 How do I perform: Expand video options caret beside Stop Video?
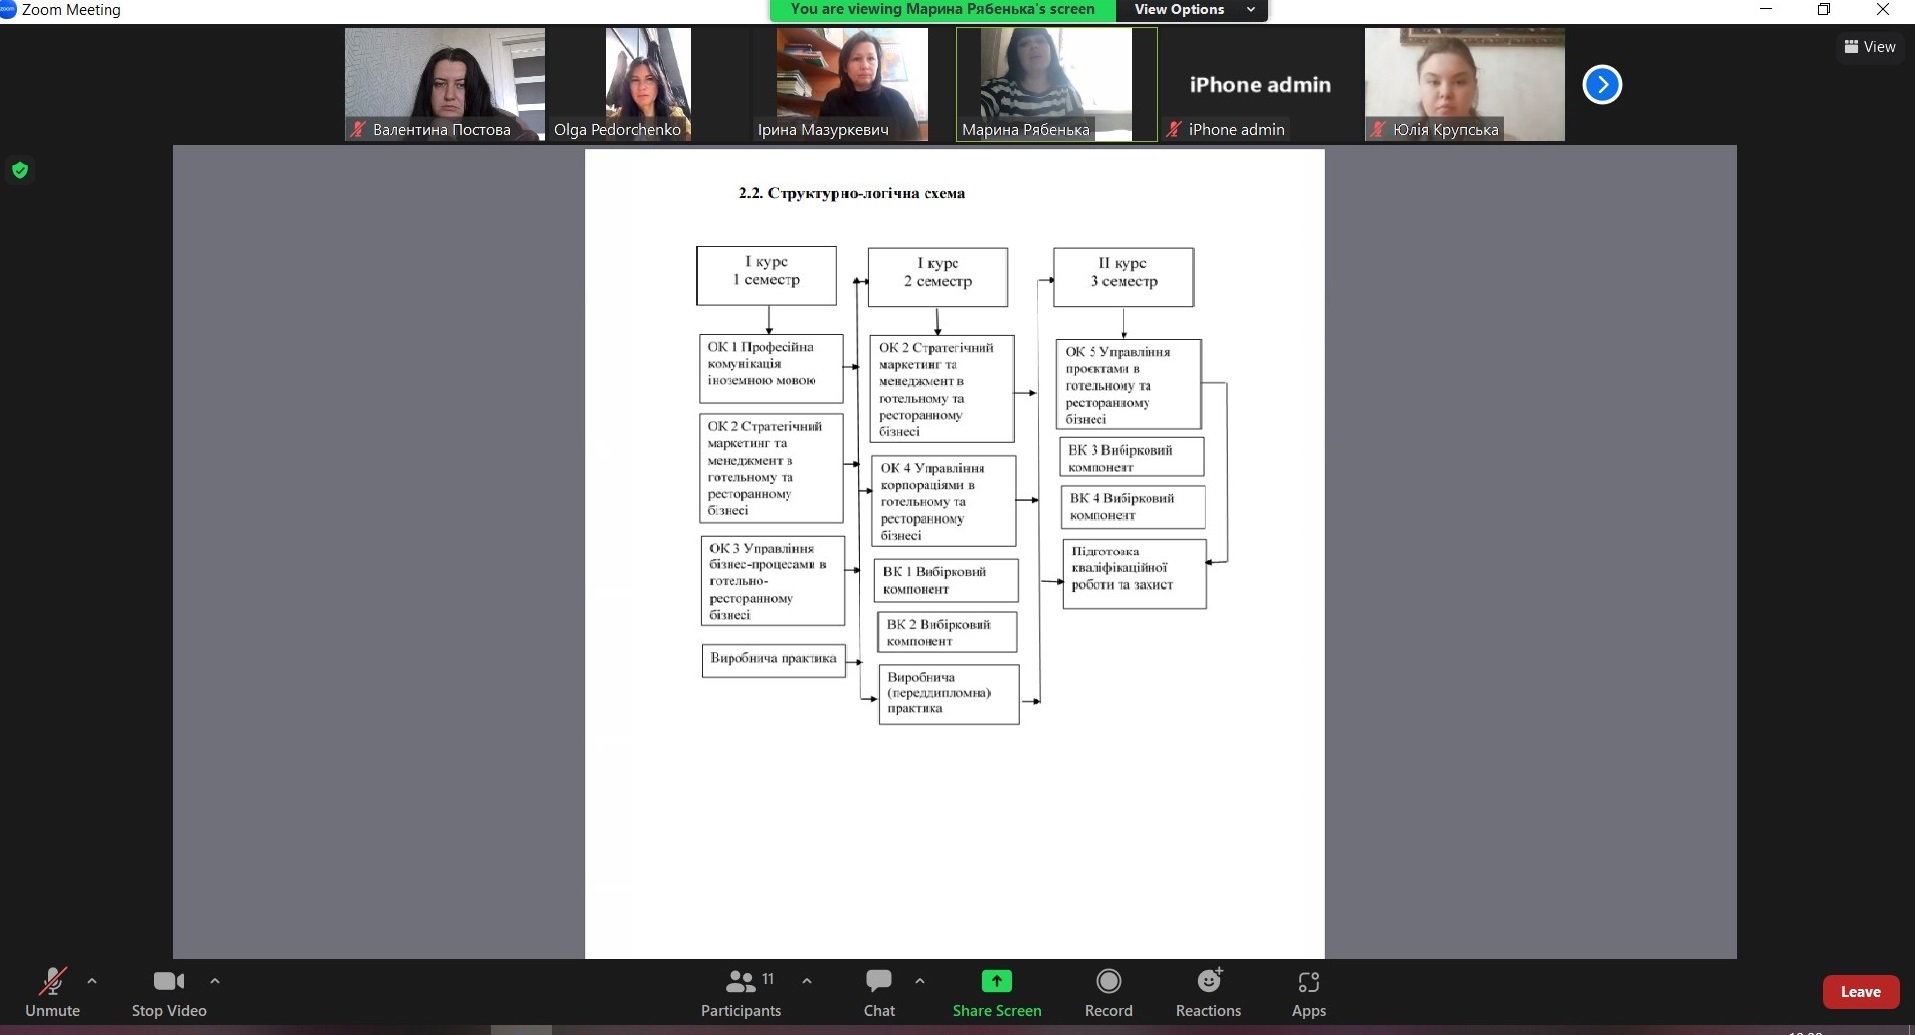point(215,981)
